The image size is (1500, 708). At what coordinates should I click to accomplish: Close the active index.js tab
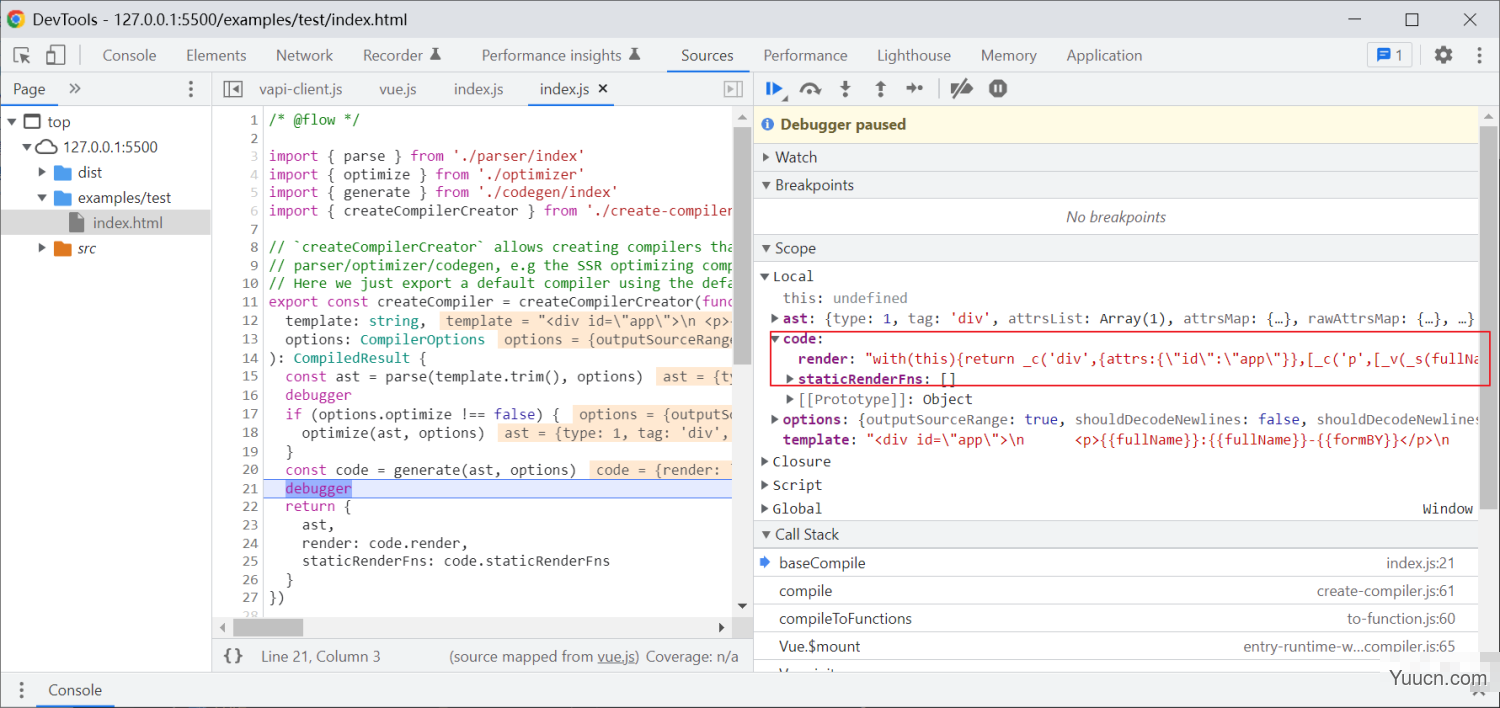pyautogui.click(x=603, y=89)
